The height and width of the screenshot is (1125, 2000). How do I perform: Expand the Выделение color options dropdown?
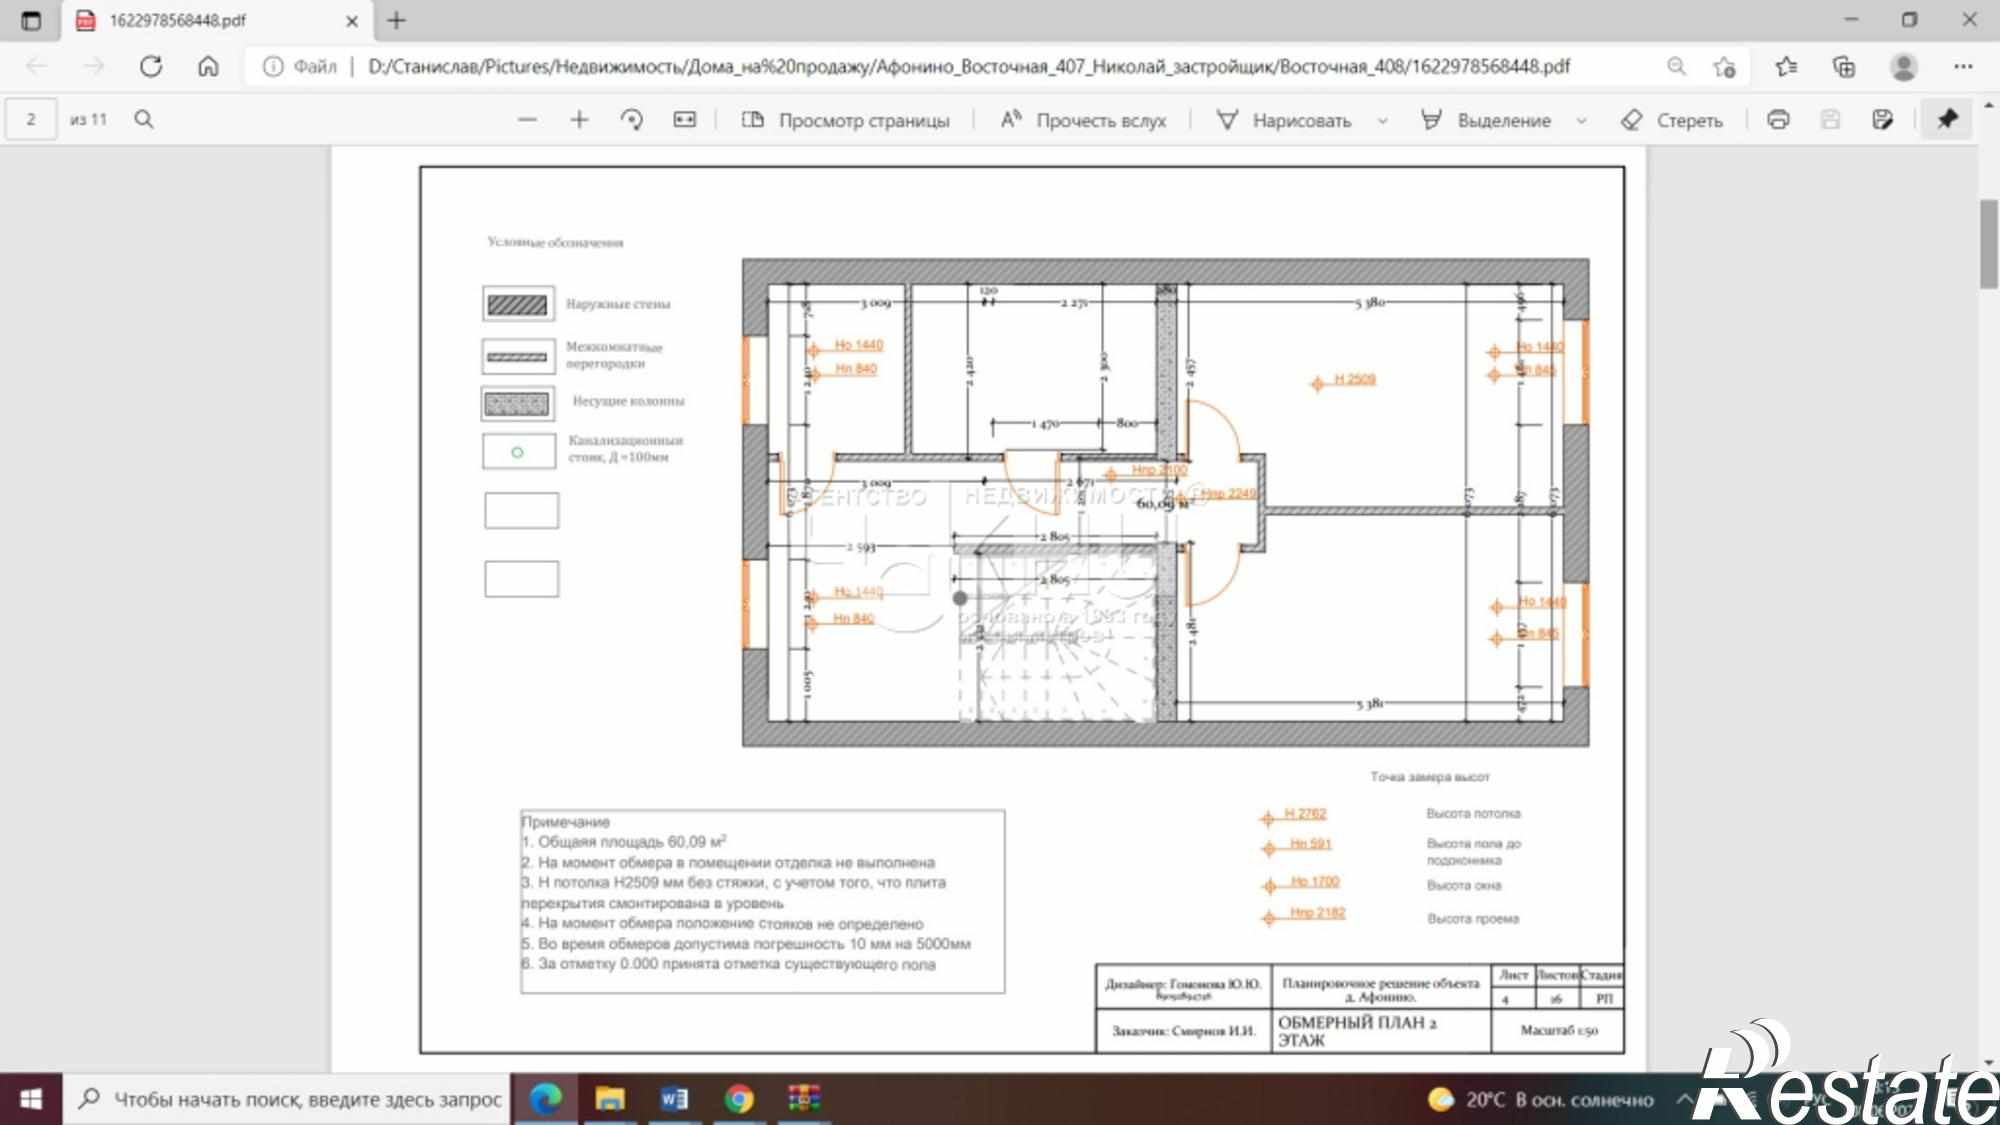pos(1581,120)
